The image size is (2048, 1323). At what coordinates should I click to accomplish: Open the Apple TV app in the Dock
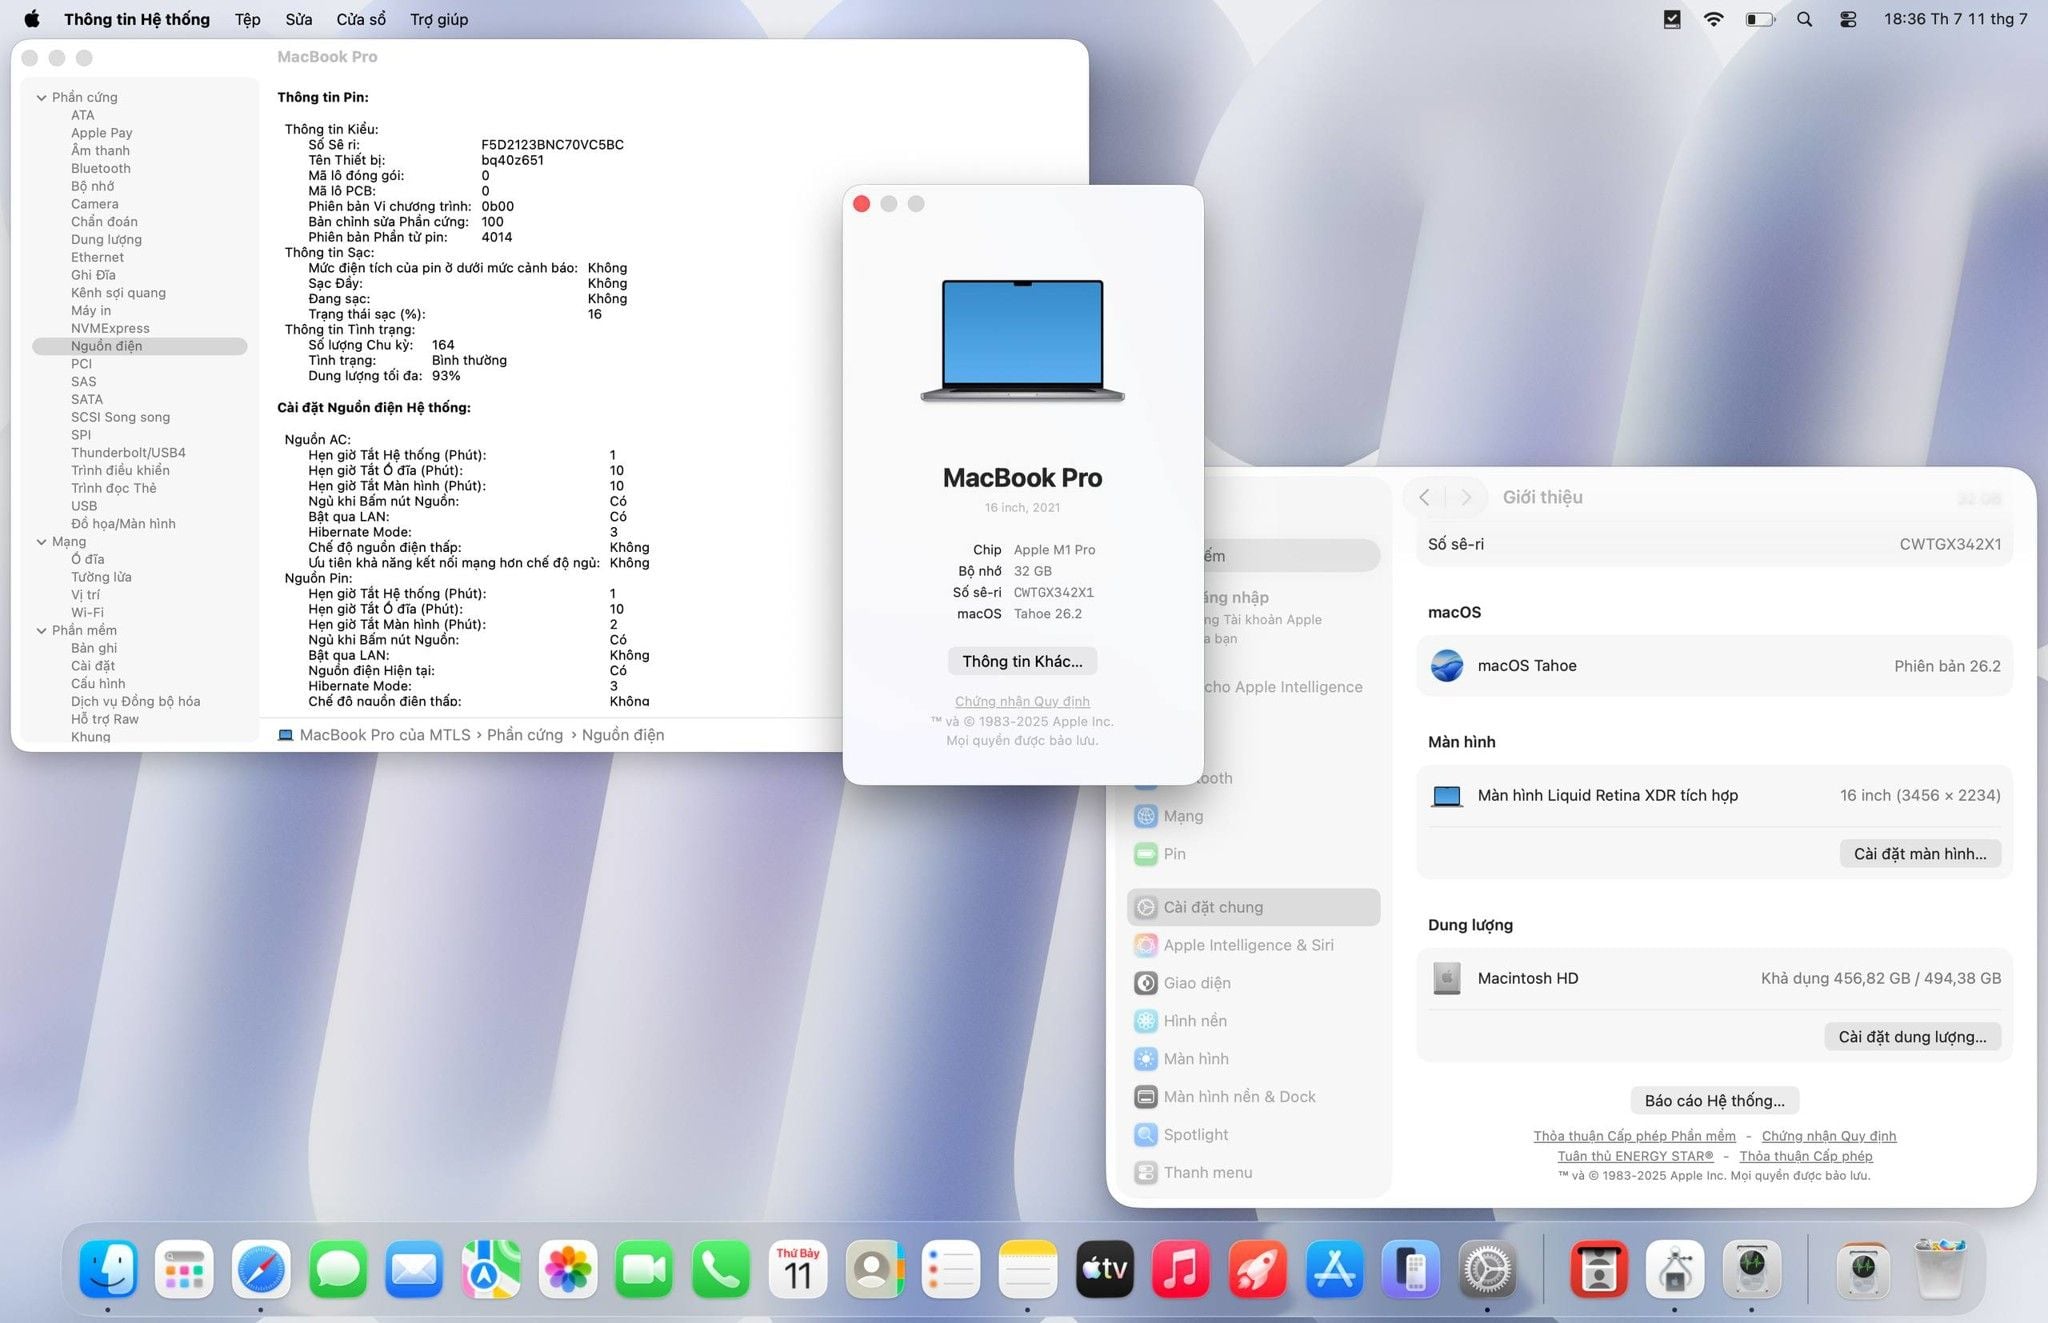[1104, 1269]
